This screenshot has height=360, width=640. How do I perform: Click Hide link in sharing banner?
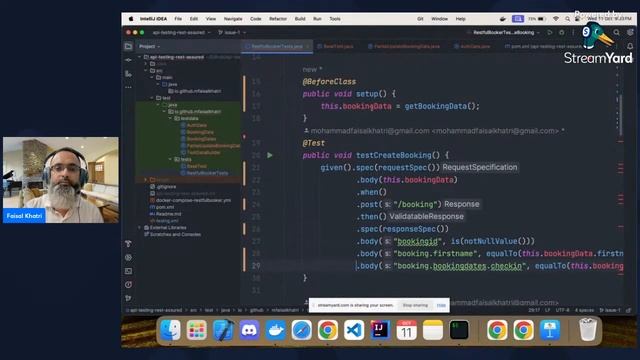tap(441, 305)
